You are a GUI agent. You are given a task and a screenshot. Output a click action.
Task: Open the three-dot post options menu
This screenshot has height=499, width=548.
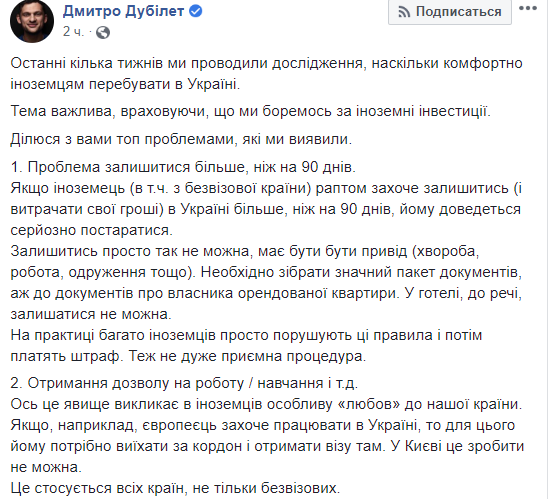528,8
